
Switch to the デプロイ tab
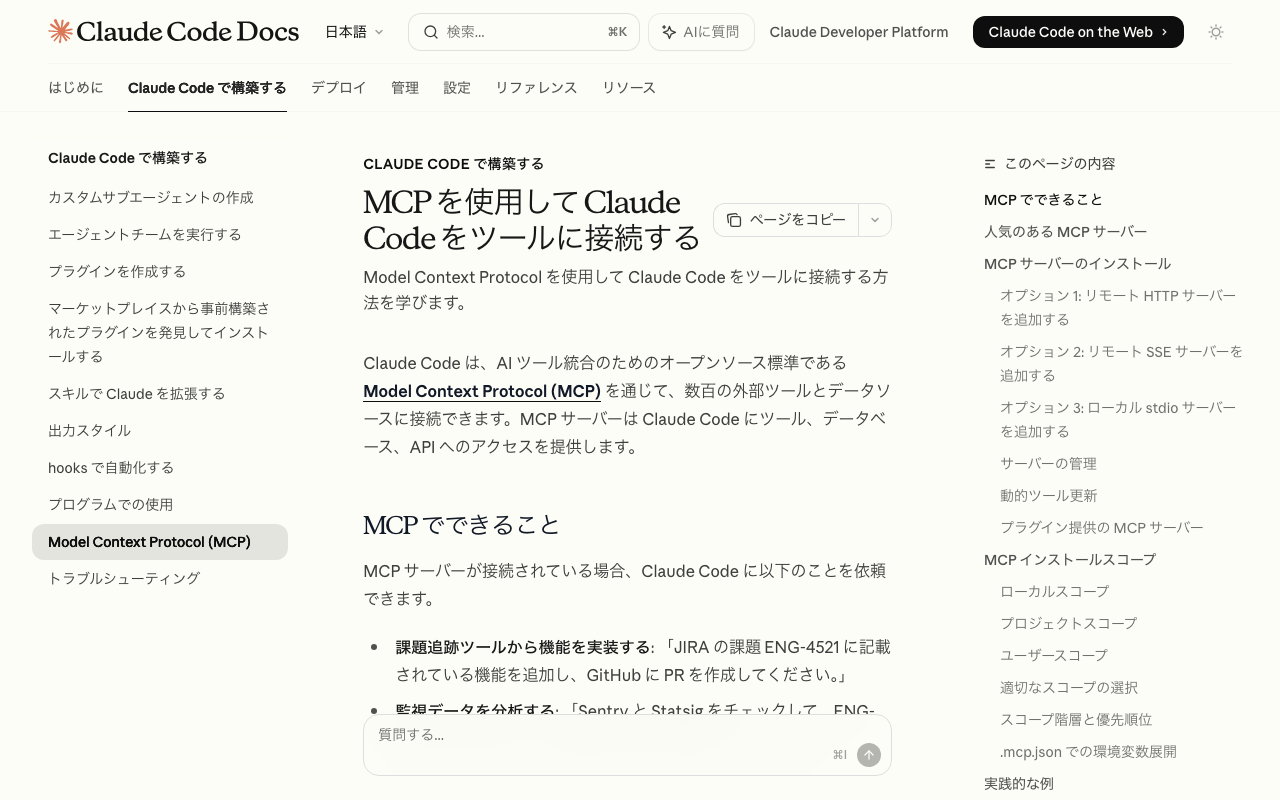[338, 88]
